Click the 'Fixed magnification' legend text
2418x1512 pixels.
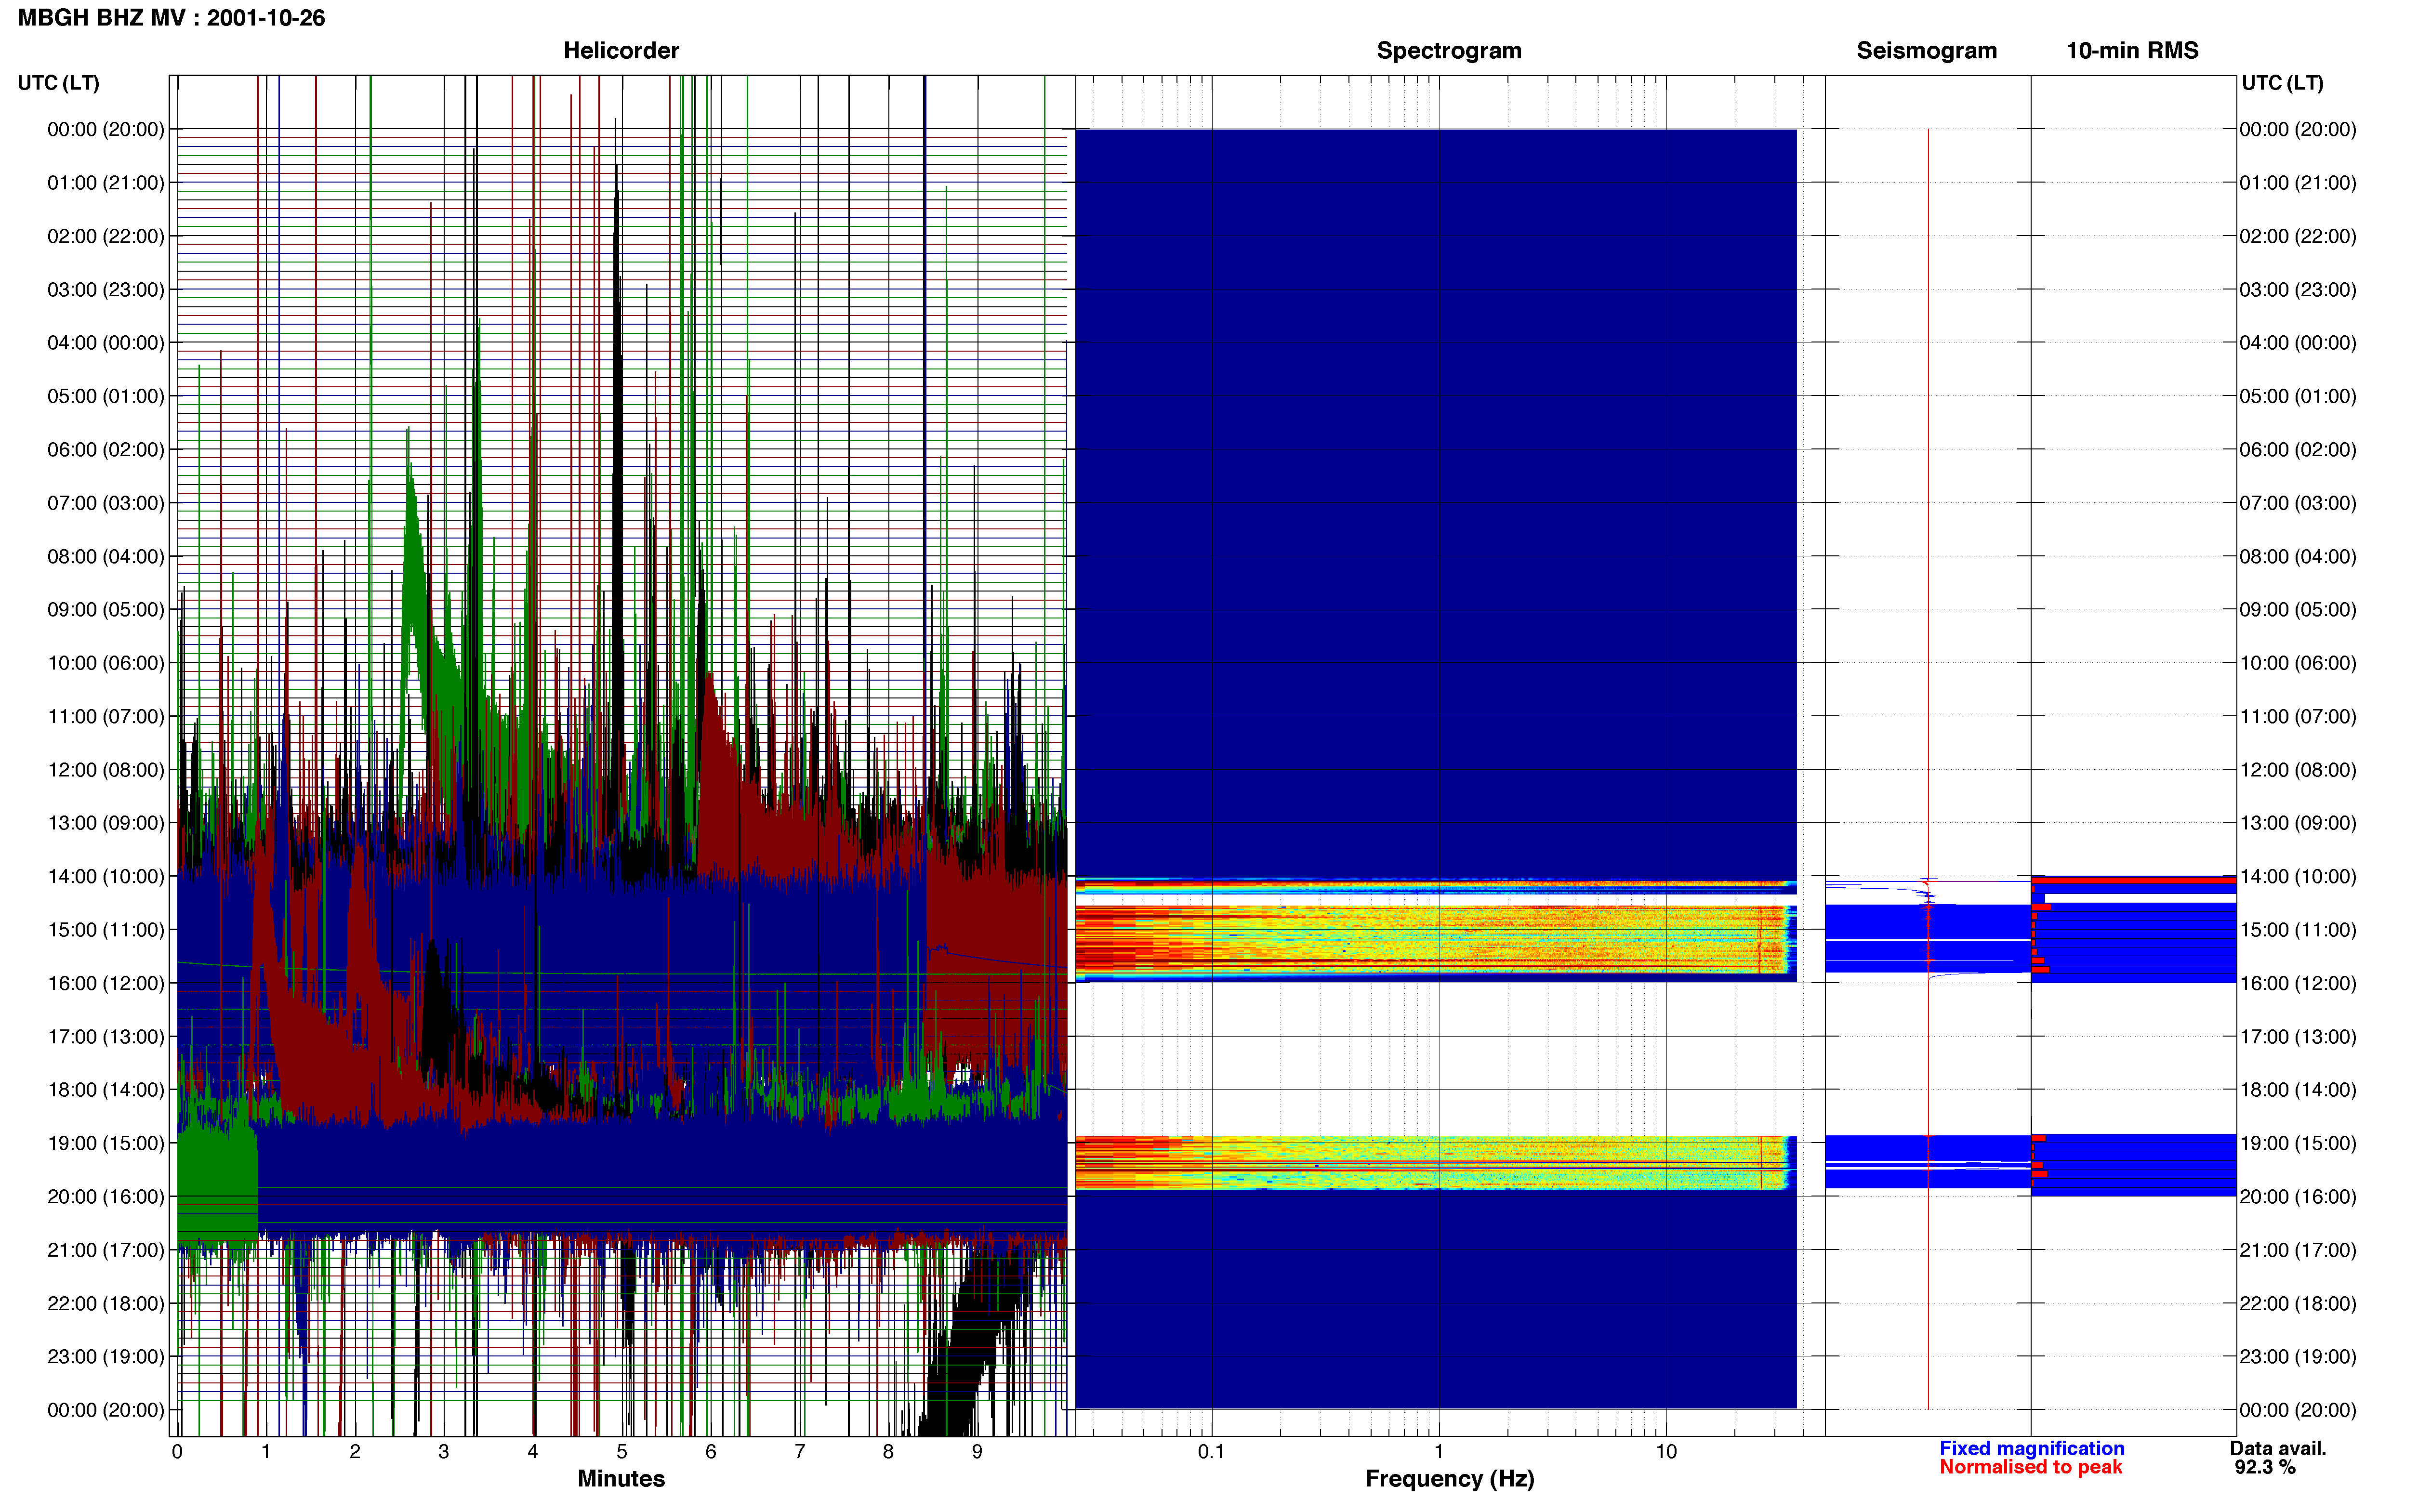click(x=2031, y=1449)
